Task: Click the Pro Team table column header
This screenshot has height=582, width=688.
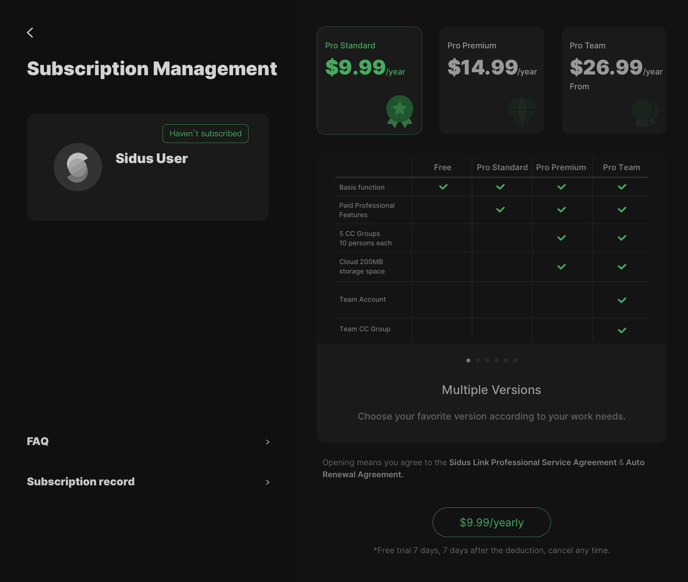Action: (621, 167)
